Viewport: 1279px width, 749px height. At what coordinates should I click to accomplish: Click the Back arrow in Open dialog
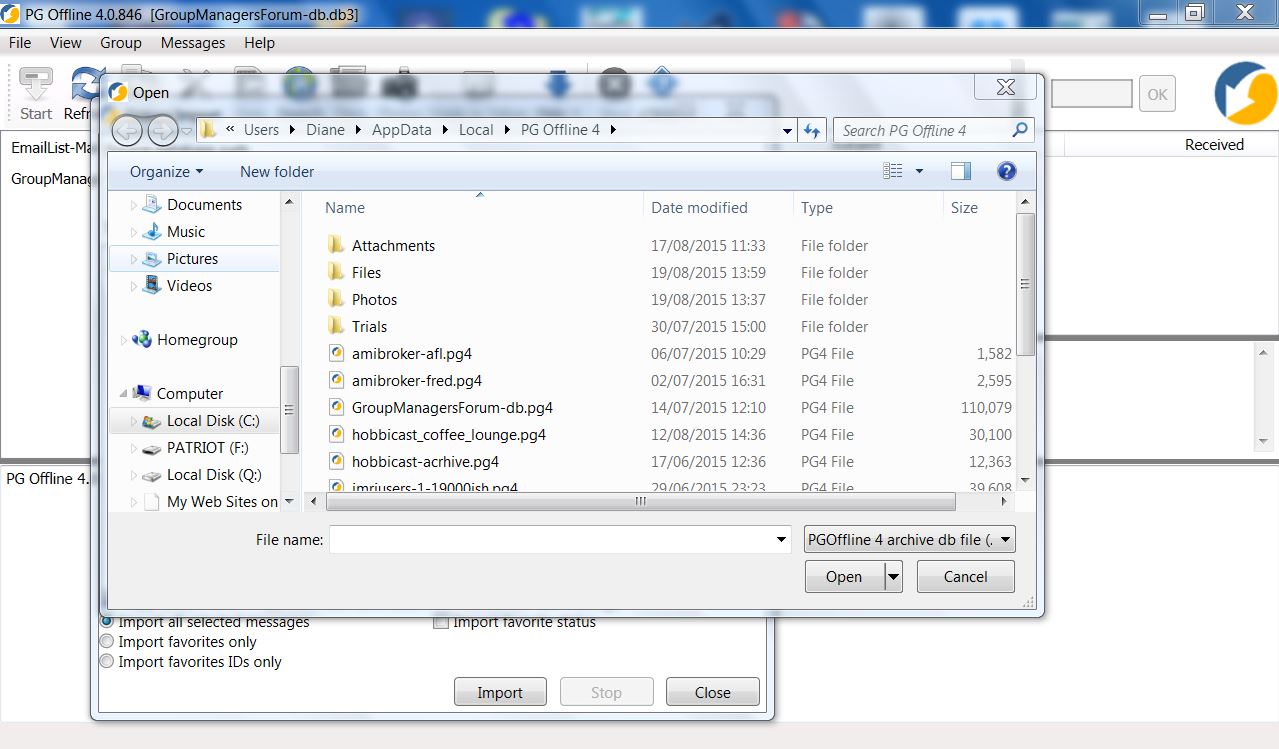(127, 130)
